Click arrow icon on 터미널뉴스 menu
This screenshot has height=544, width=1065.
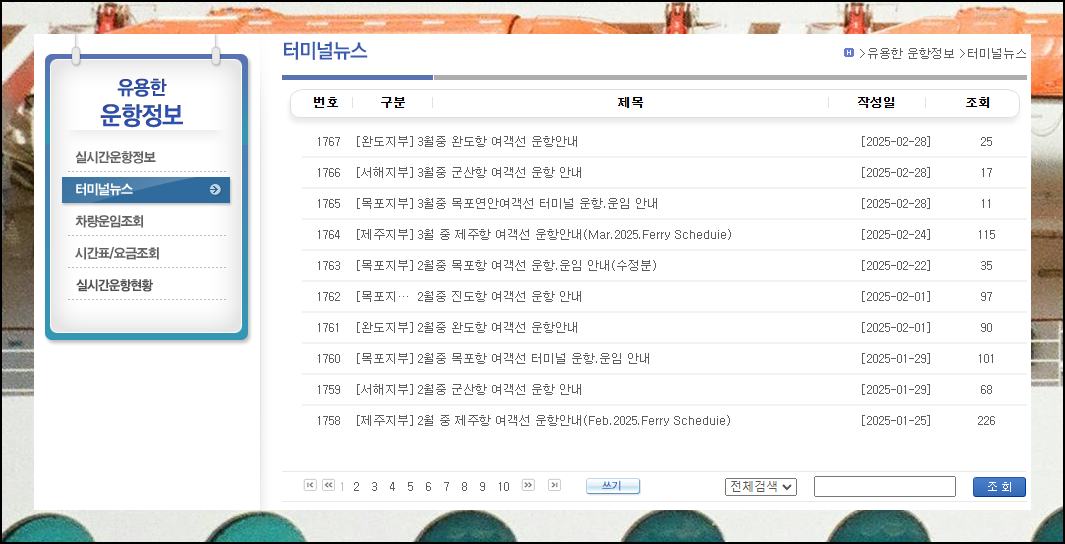point(215,189)
